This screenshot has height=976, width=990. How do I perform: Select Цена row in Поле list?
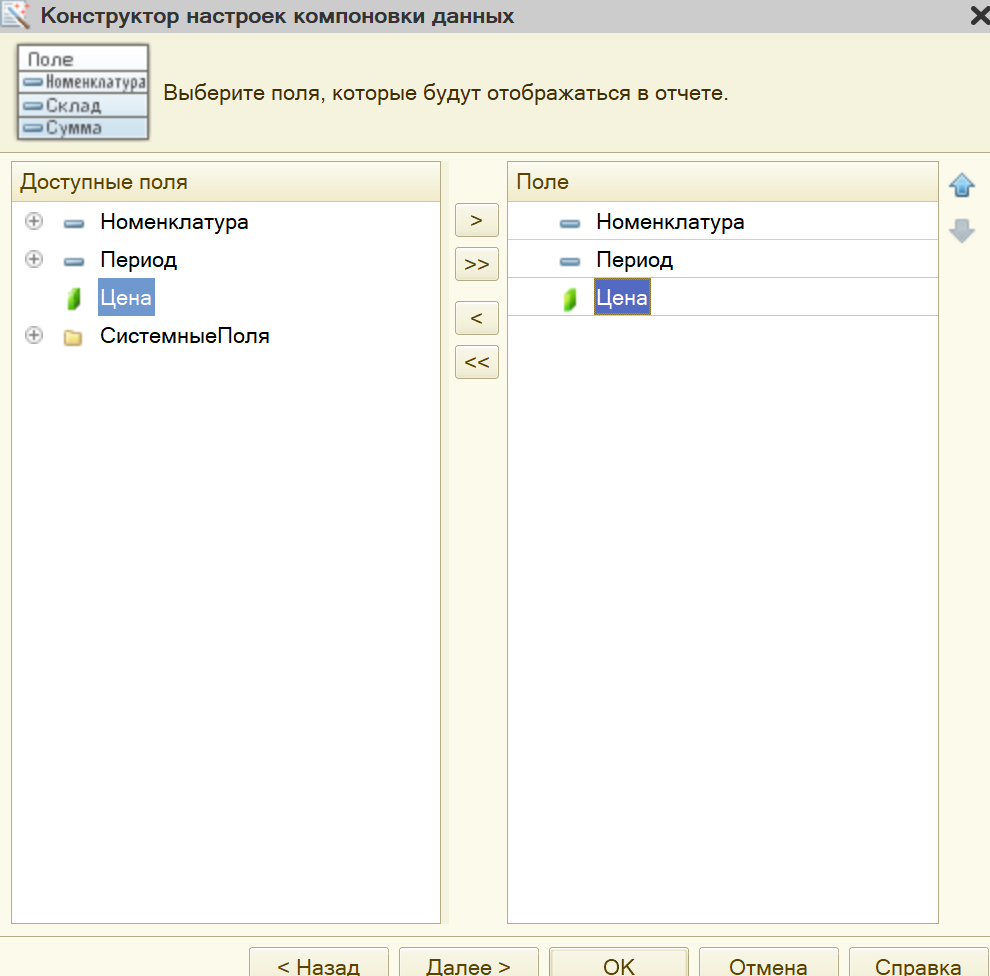[723, 297]
